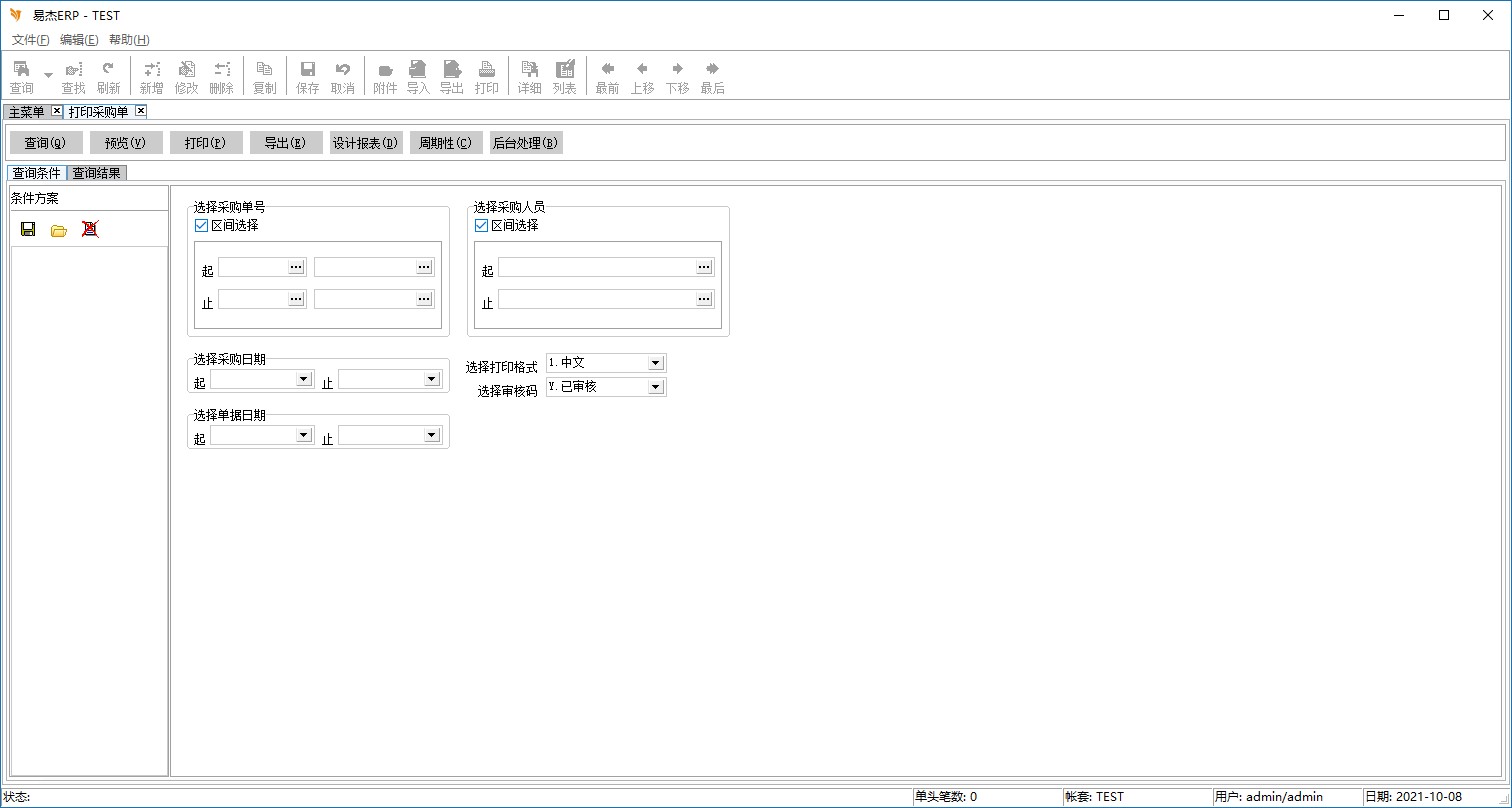This screenshot has height=808, width=1512.
Task: Close the 打印采购单 tab
Action: tap(141, 111)
